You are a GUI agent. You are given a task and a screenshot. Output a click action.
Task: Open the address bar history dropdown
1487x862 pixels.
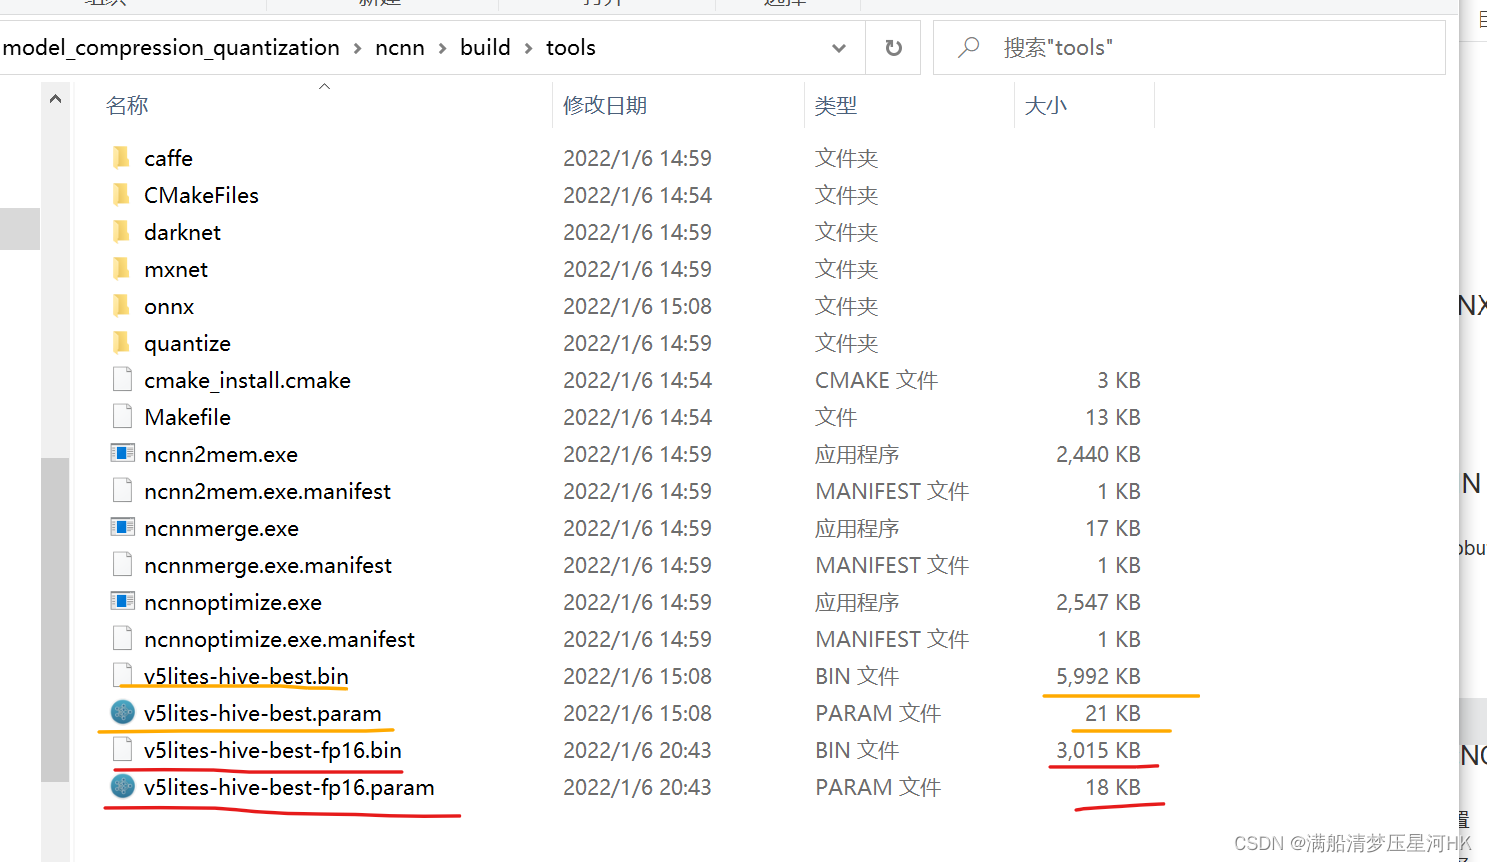839,48
